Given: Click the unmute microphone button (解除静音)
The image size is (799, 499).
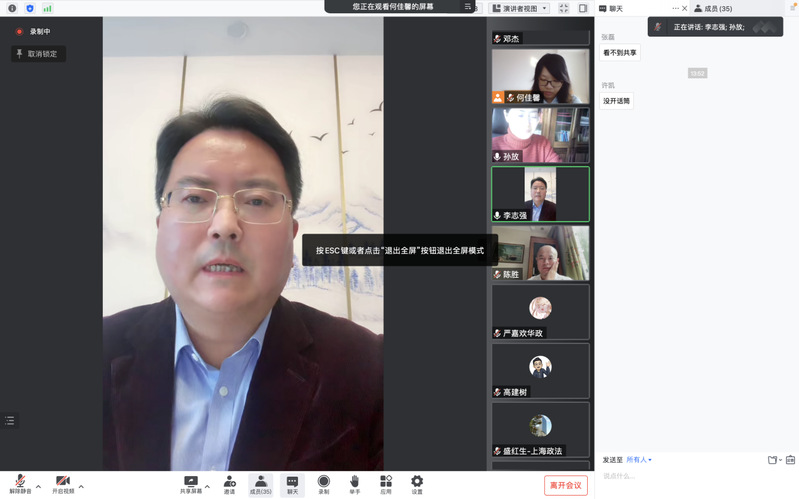Looking at the screenshot, I should (20, 484).
